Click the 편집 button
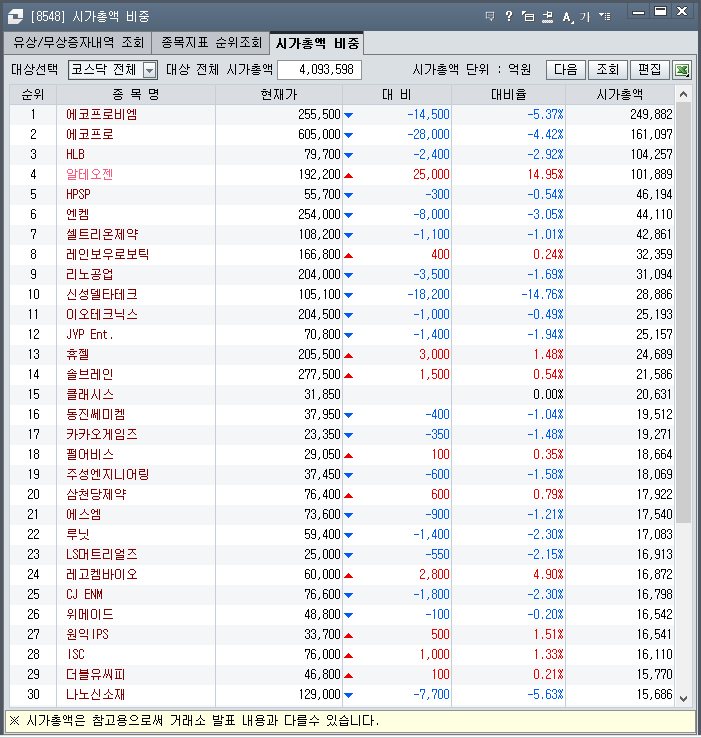 (649, 70)
